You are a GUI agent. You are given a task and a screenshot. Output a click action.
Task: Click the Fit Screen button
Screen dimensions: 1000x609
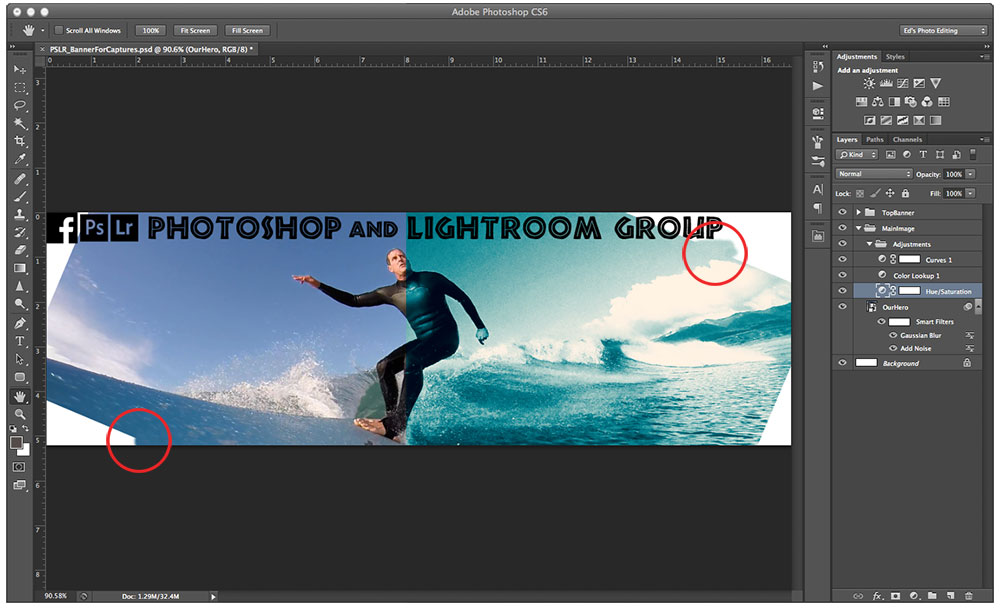[x=195, y=31]
